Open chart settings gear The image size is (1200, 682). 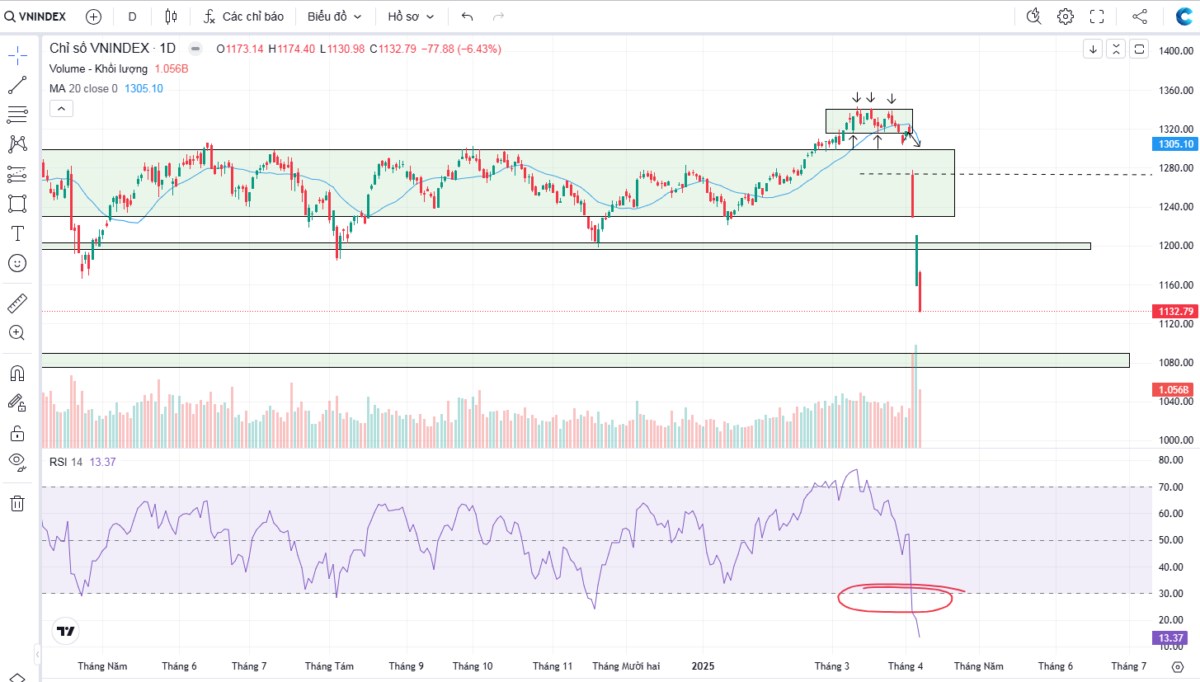click(1065, 16)
